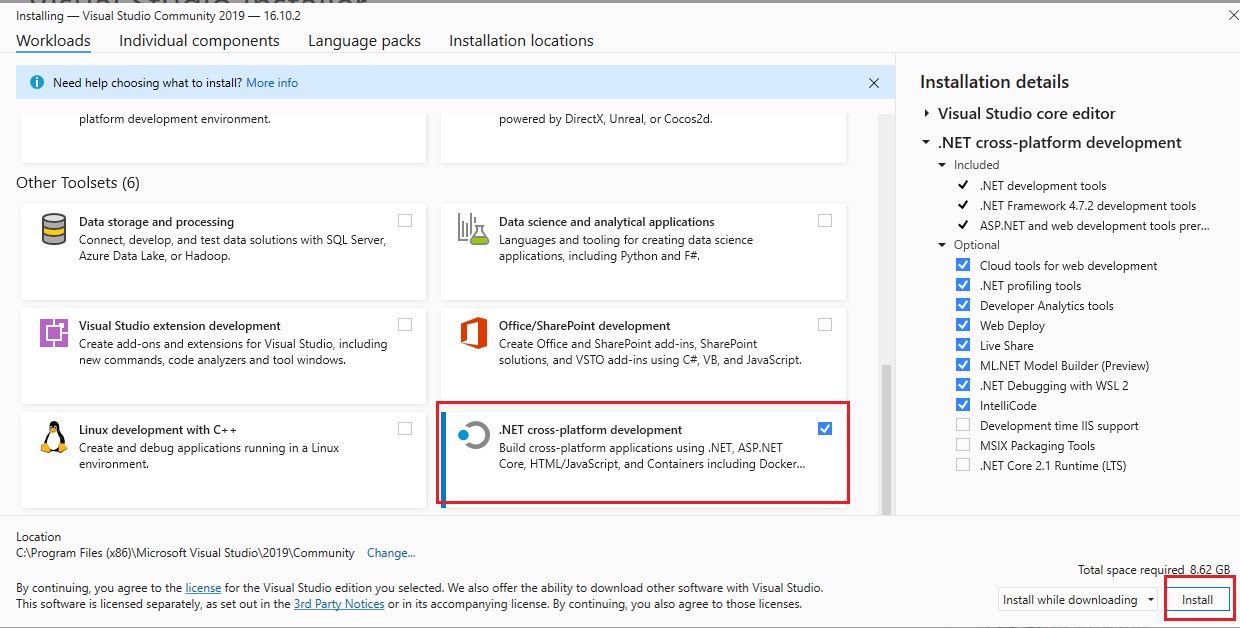
Task: Open the More info link
Action: [272, 83]
